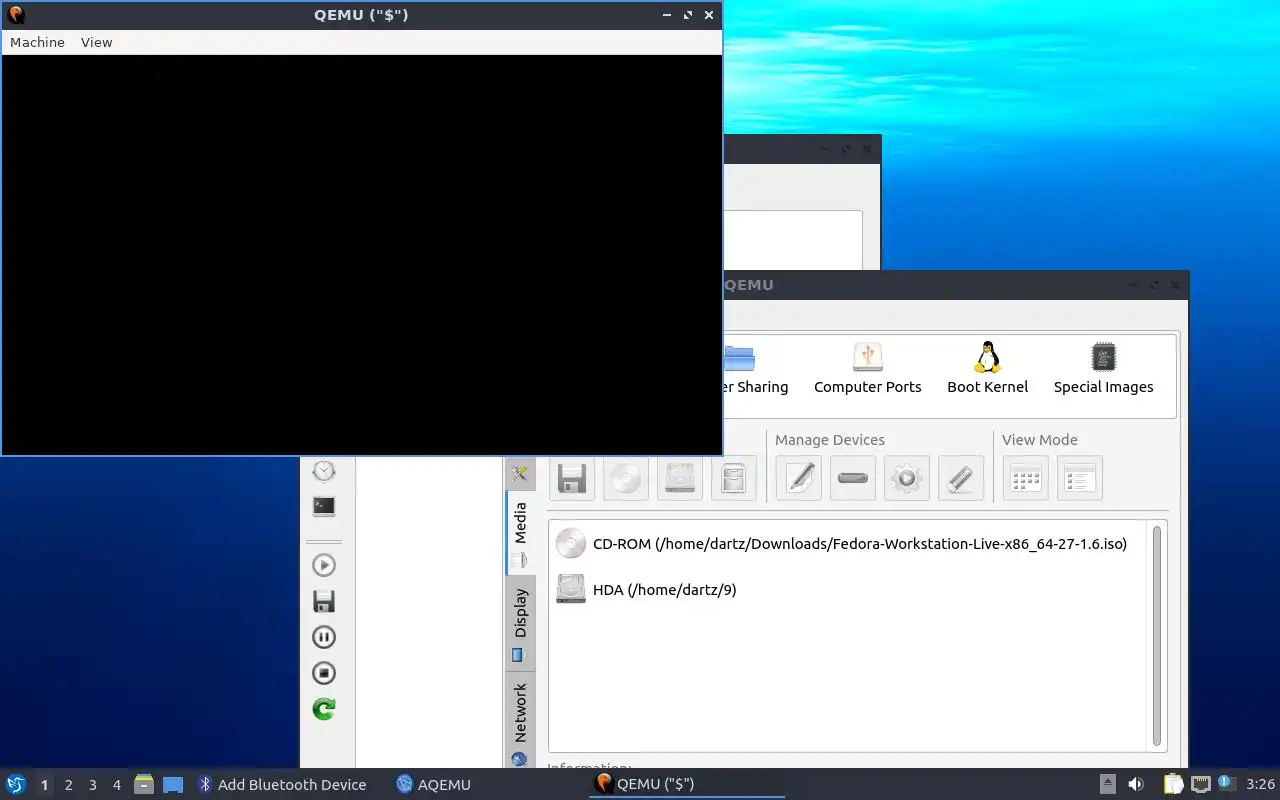Viewport: 1280px width, 800px height.
Task: Select icon grid view mode
Action: [1026, 478]
